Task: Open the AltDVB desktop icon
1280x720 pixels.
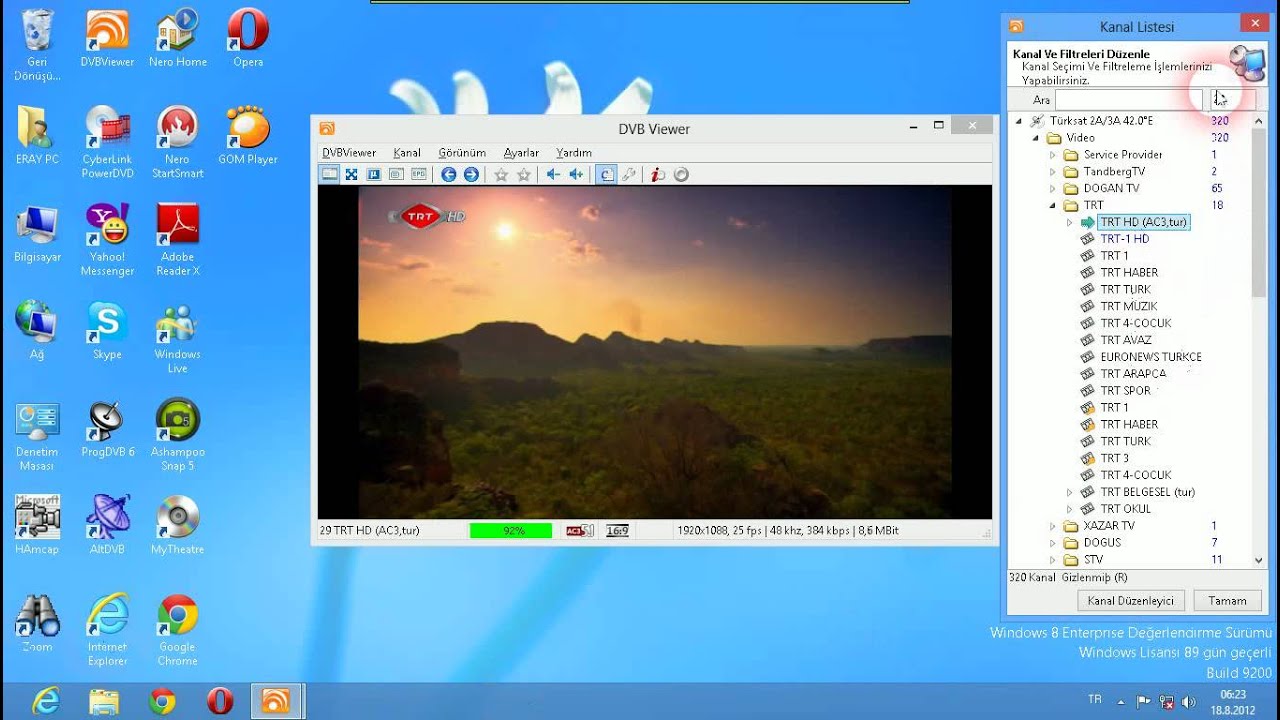Action: point(107,526)
